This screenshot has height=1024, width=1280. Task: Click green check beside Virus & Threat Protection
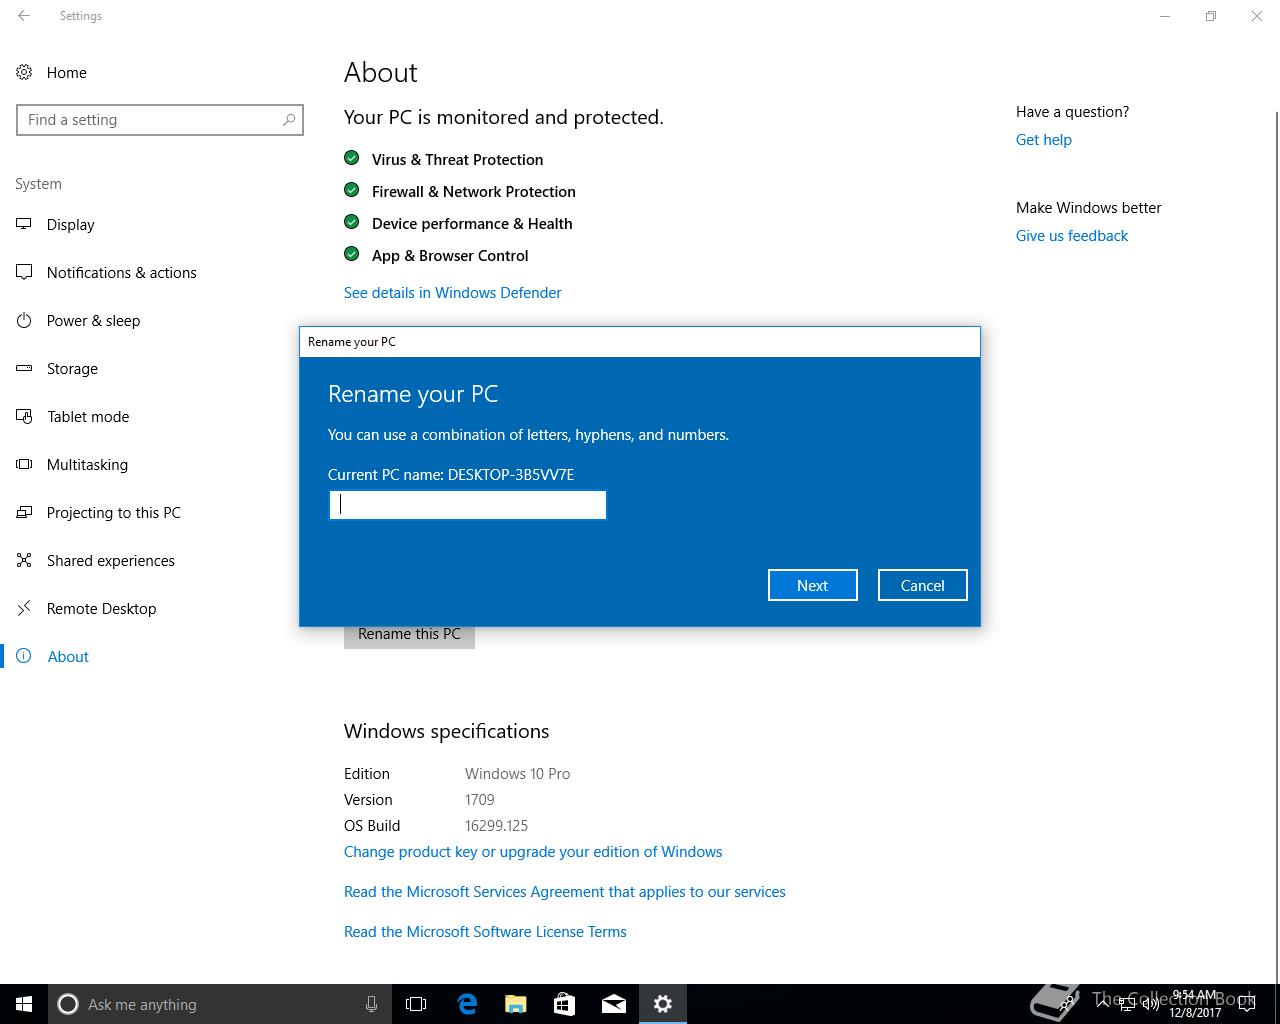point(351,158)
